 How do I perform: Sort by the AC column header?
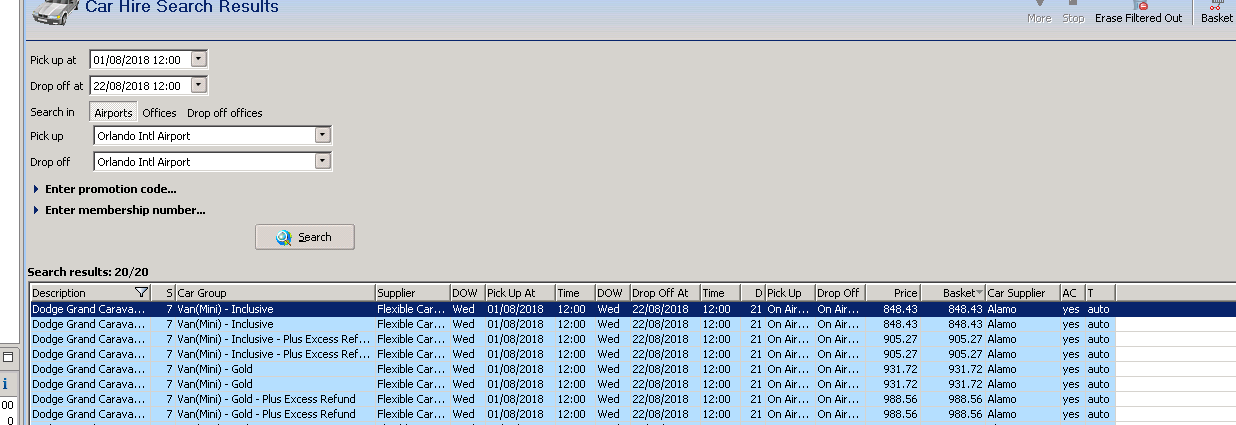pos(1072,293)
